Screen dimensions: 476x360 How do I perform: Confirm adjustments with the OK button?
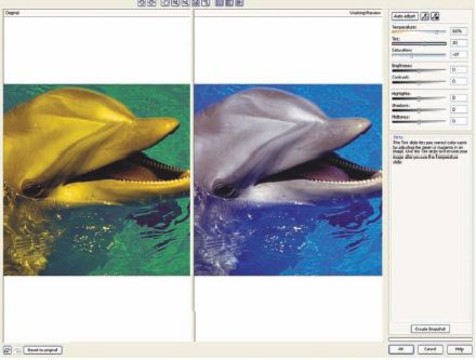(401, 349)
